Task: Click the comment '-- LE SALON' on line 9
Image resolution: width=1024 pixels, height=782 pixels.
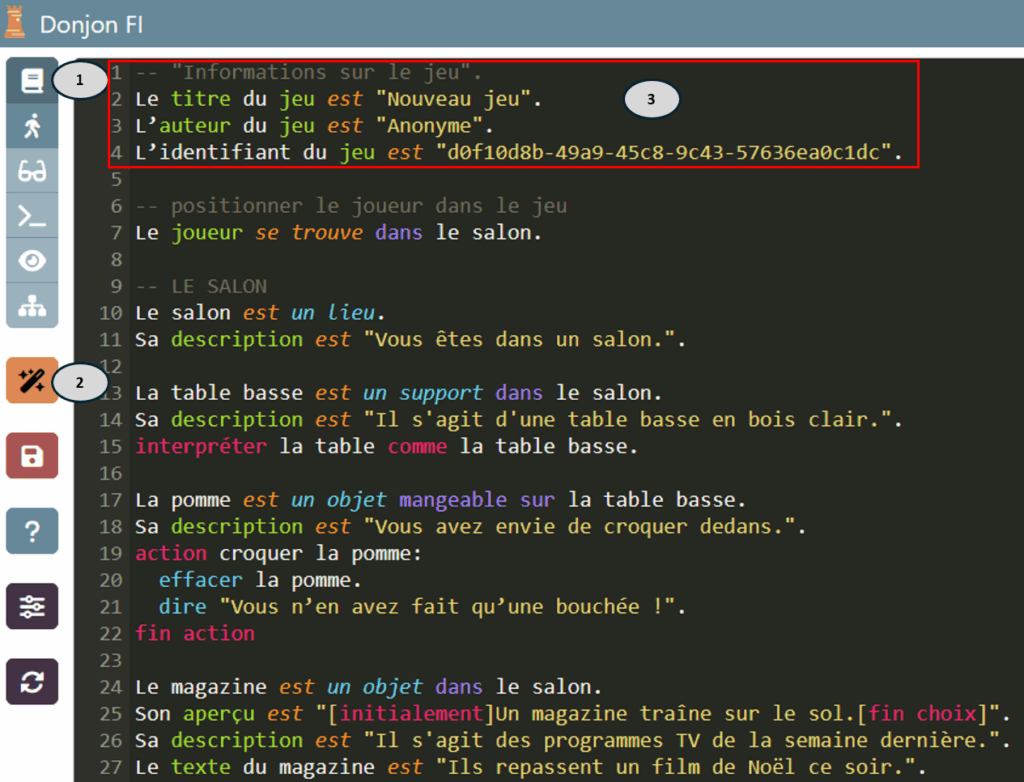Action: pos(205,285)
